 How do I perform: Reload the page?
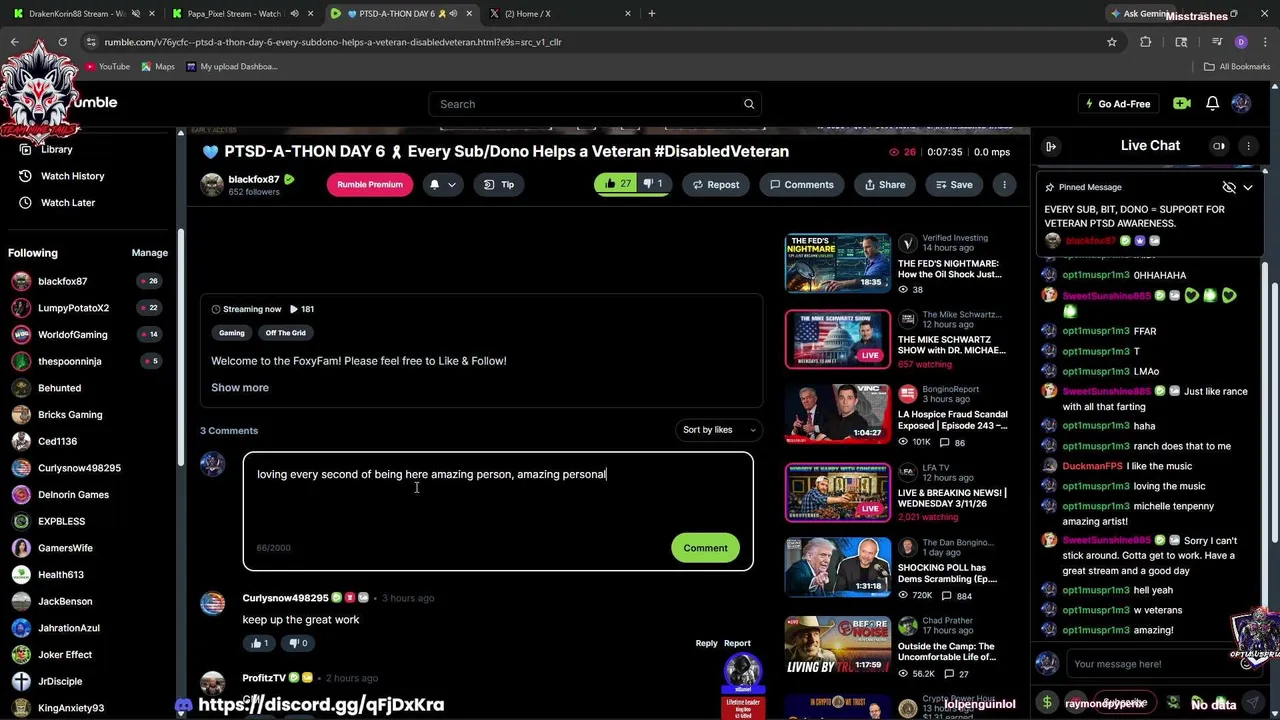click(62, 42)
